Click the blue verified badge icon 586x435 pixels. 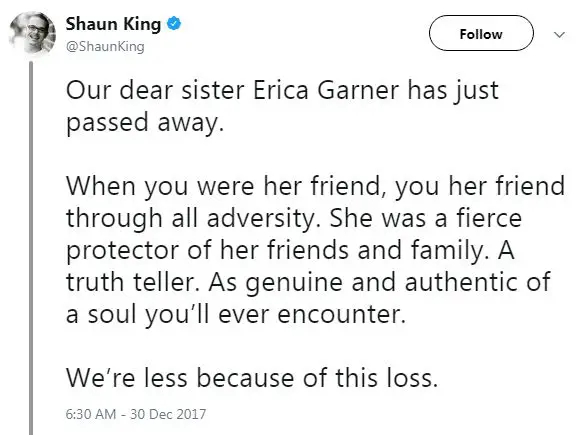174,24
